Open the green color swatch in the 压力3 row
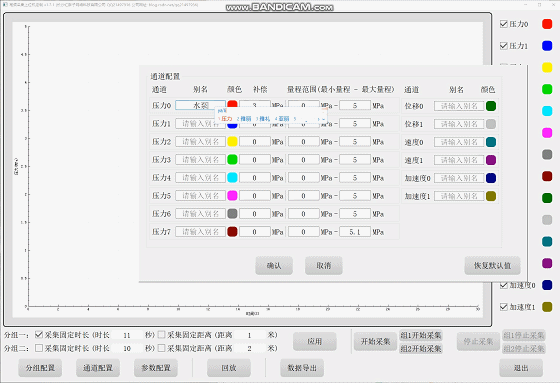Viewport: 560px width, 383px height. click(x=232, y=159)
